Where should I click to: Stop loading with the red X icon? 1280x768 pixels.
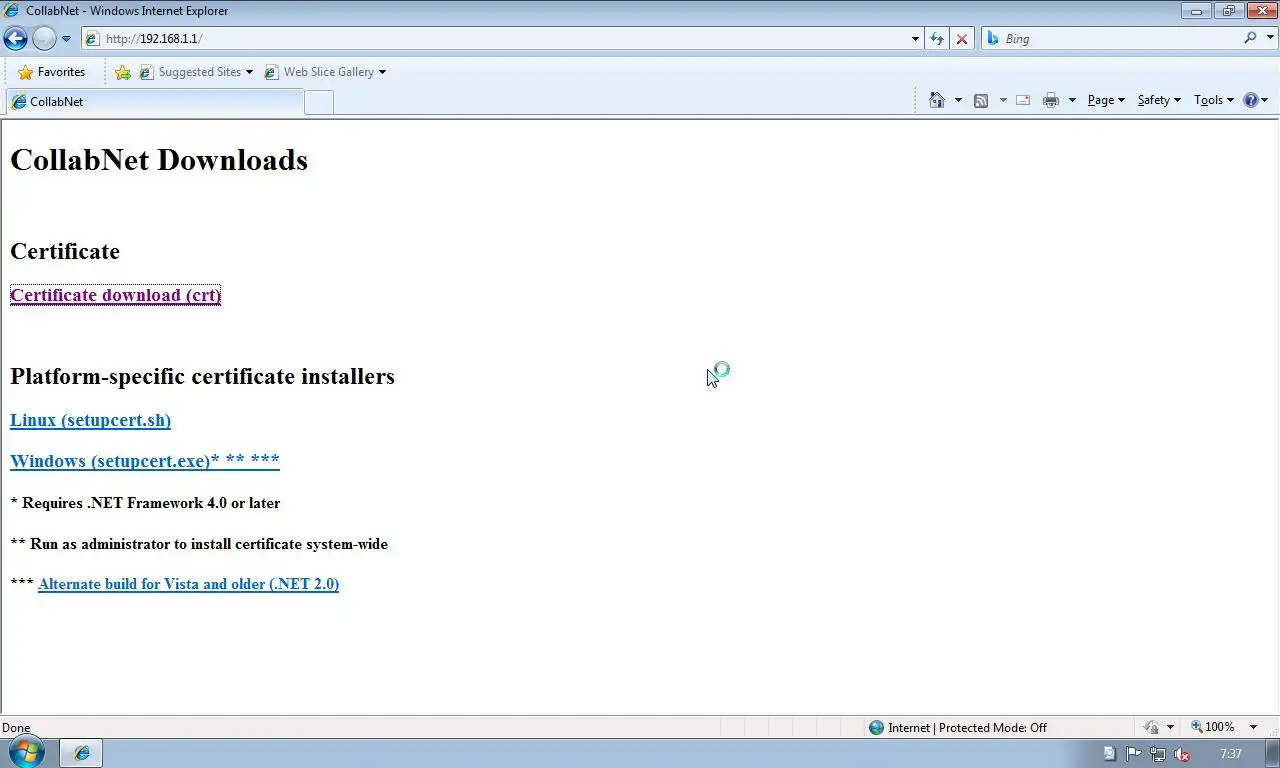point(962,39)
